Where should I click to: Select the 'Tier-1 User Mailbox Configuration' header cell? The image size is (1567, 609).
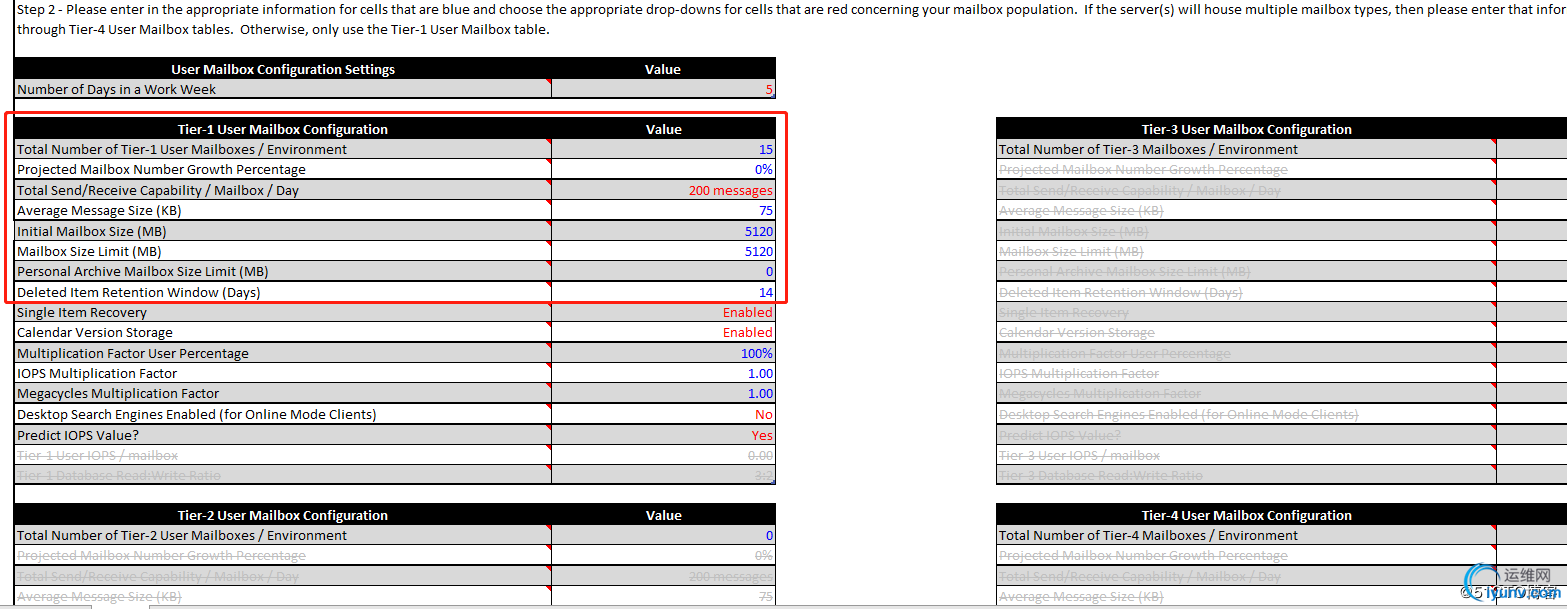pyautogui.click(x=283, y=129)
